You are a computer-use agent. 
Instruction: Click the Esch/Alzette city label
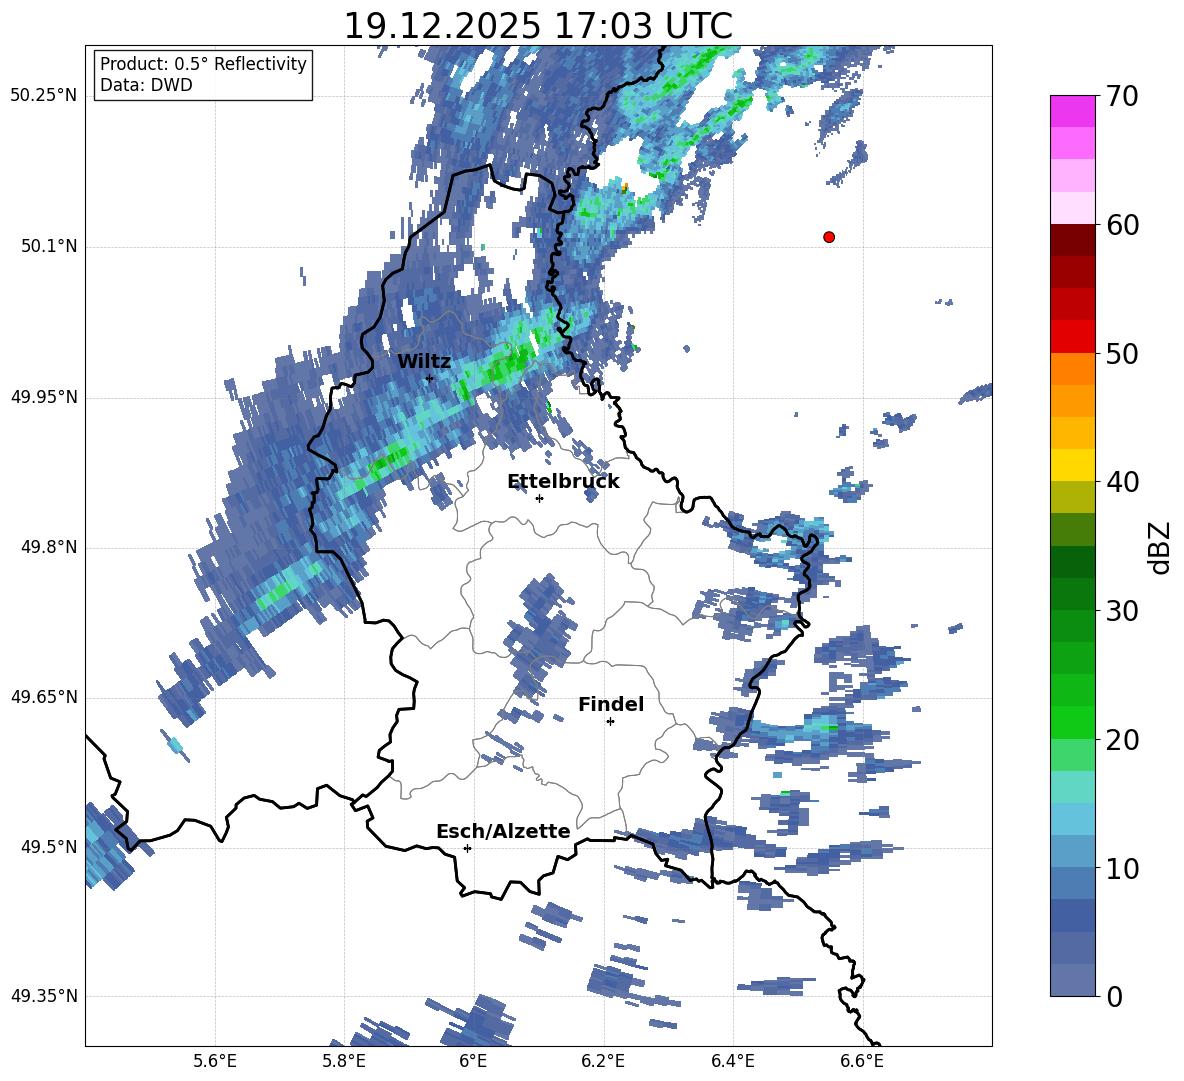pos(503,831)
